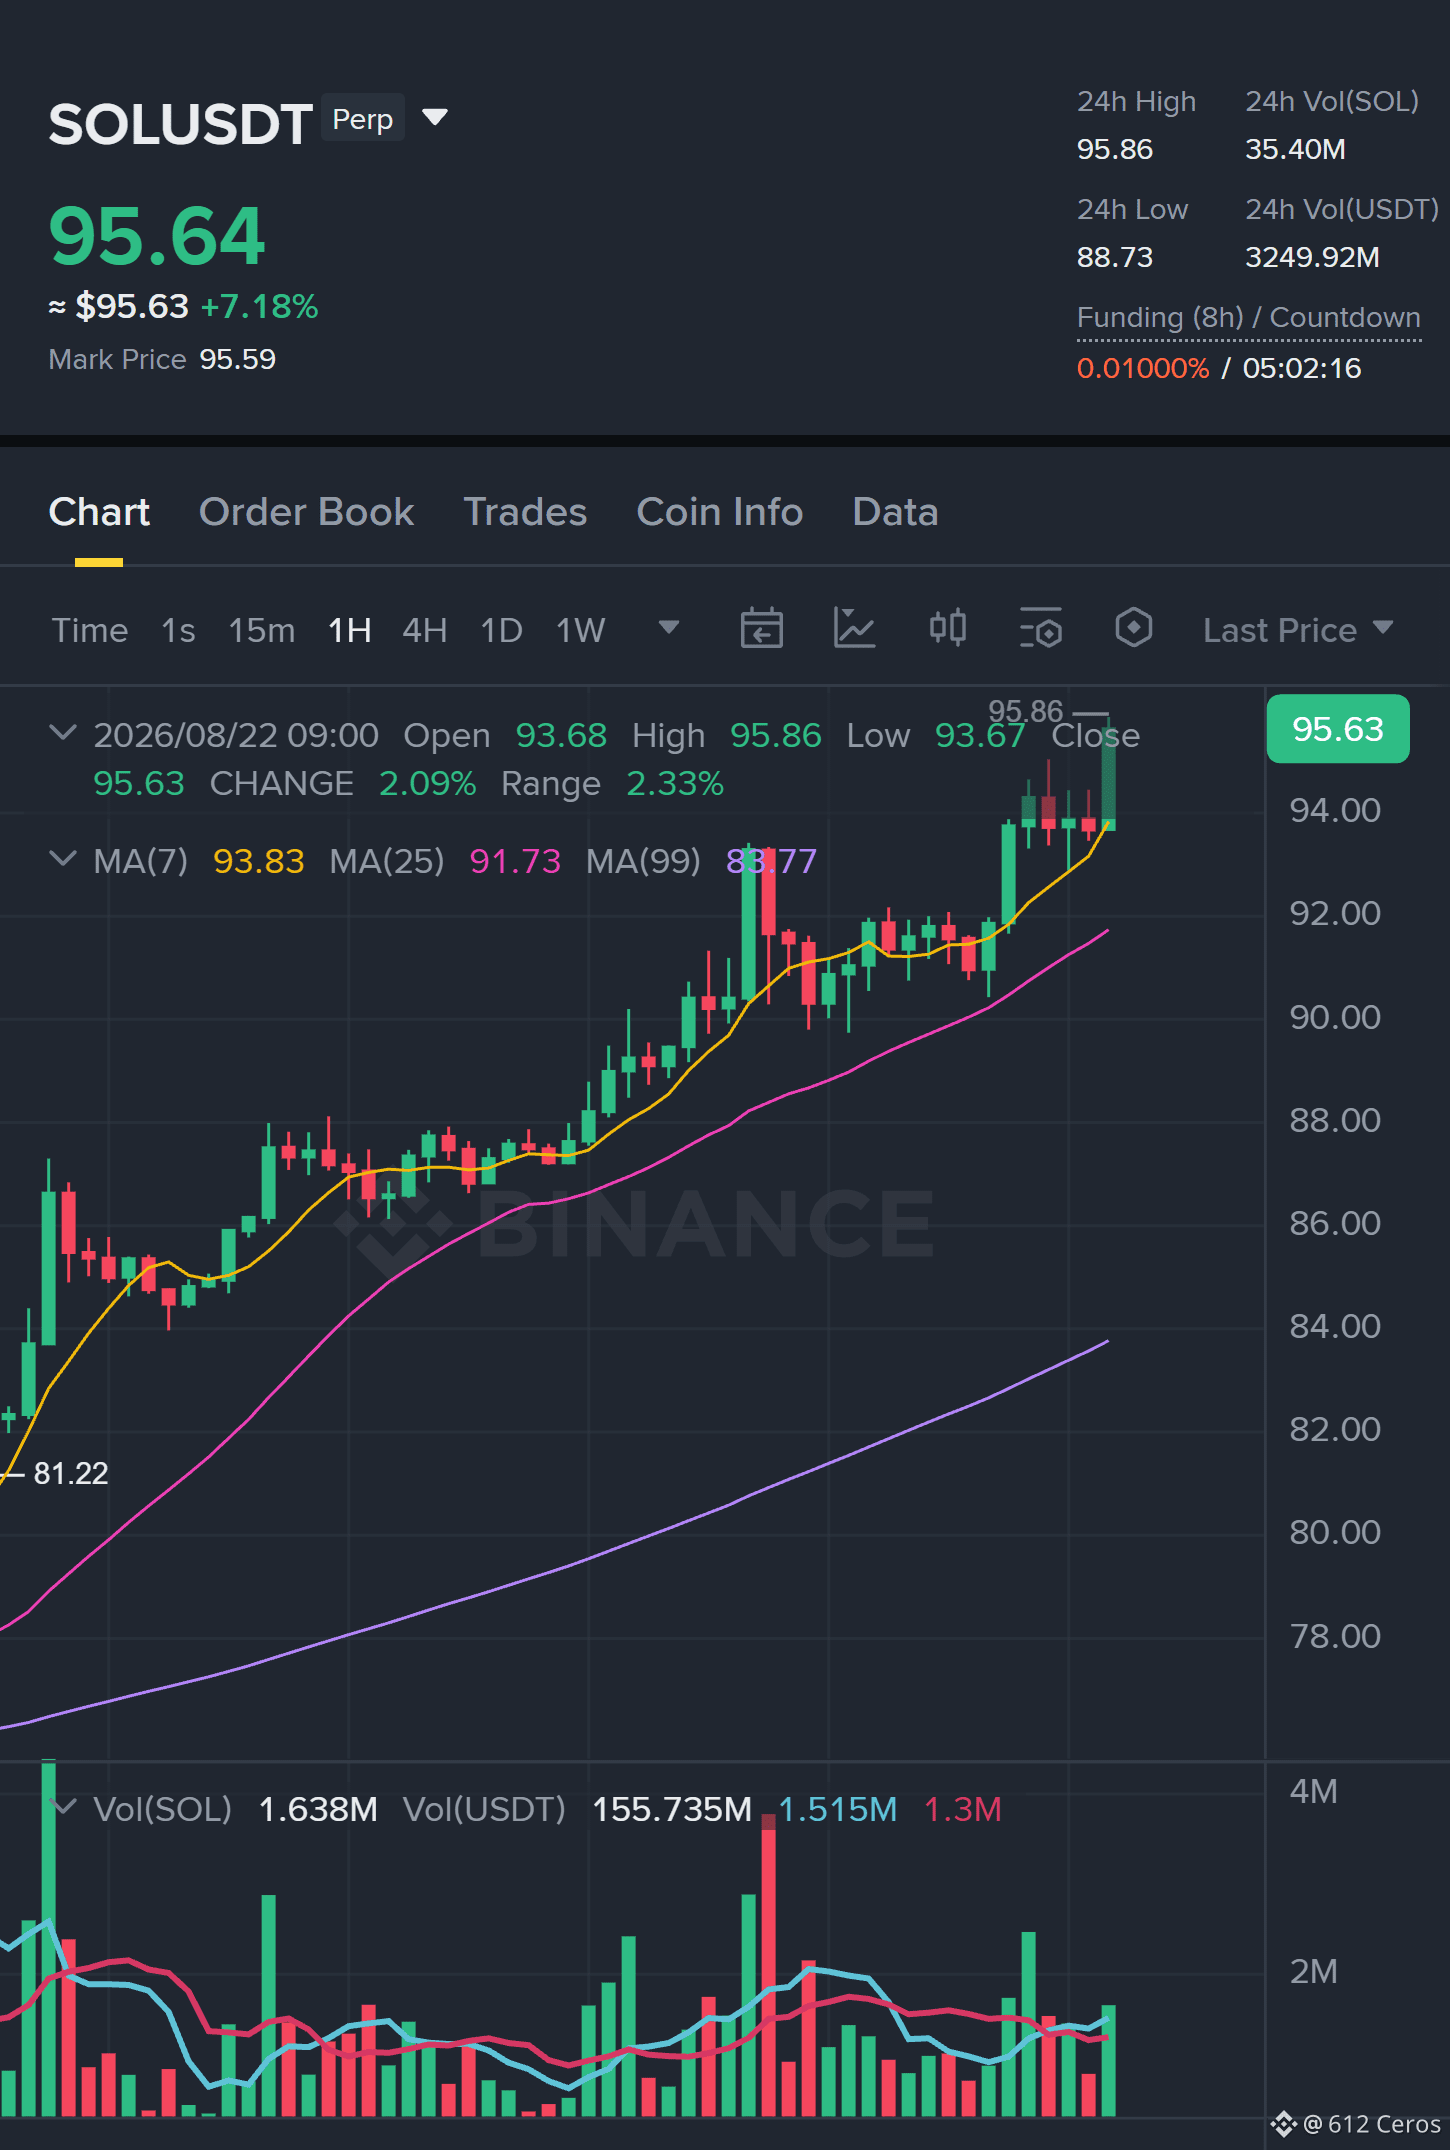This screenshot has height=2150, width=1450.
Task: Click the Range 2.33% value
Action: point(675,783)
